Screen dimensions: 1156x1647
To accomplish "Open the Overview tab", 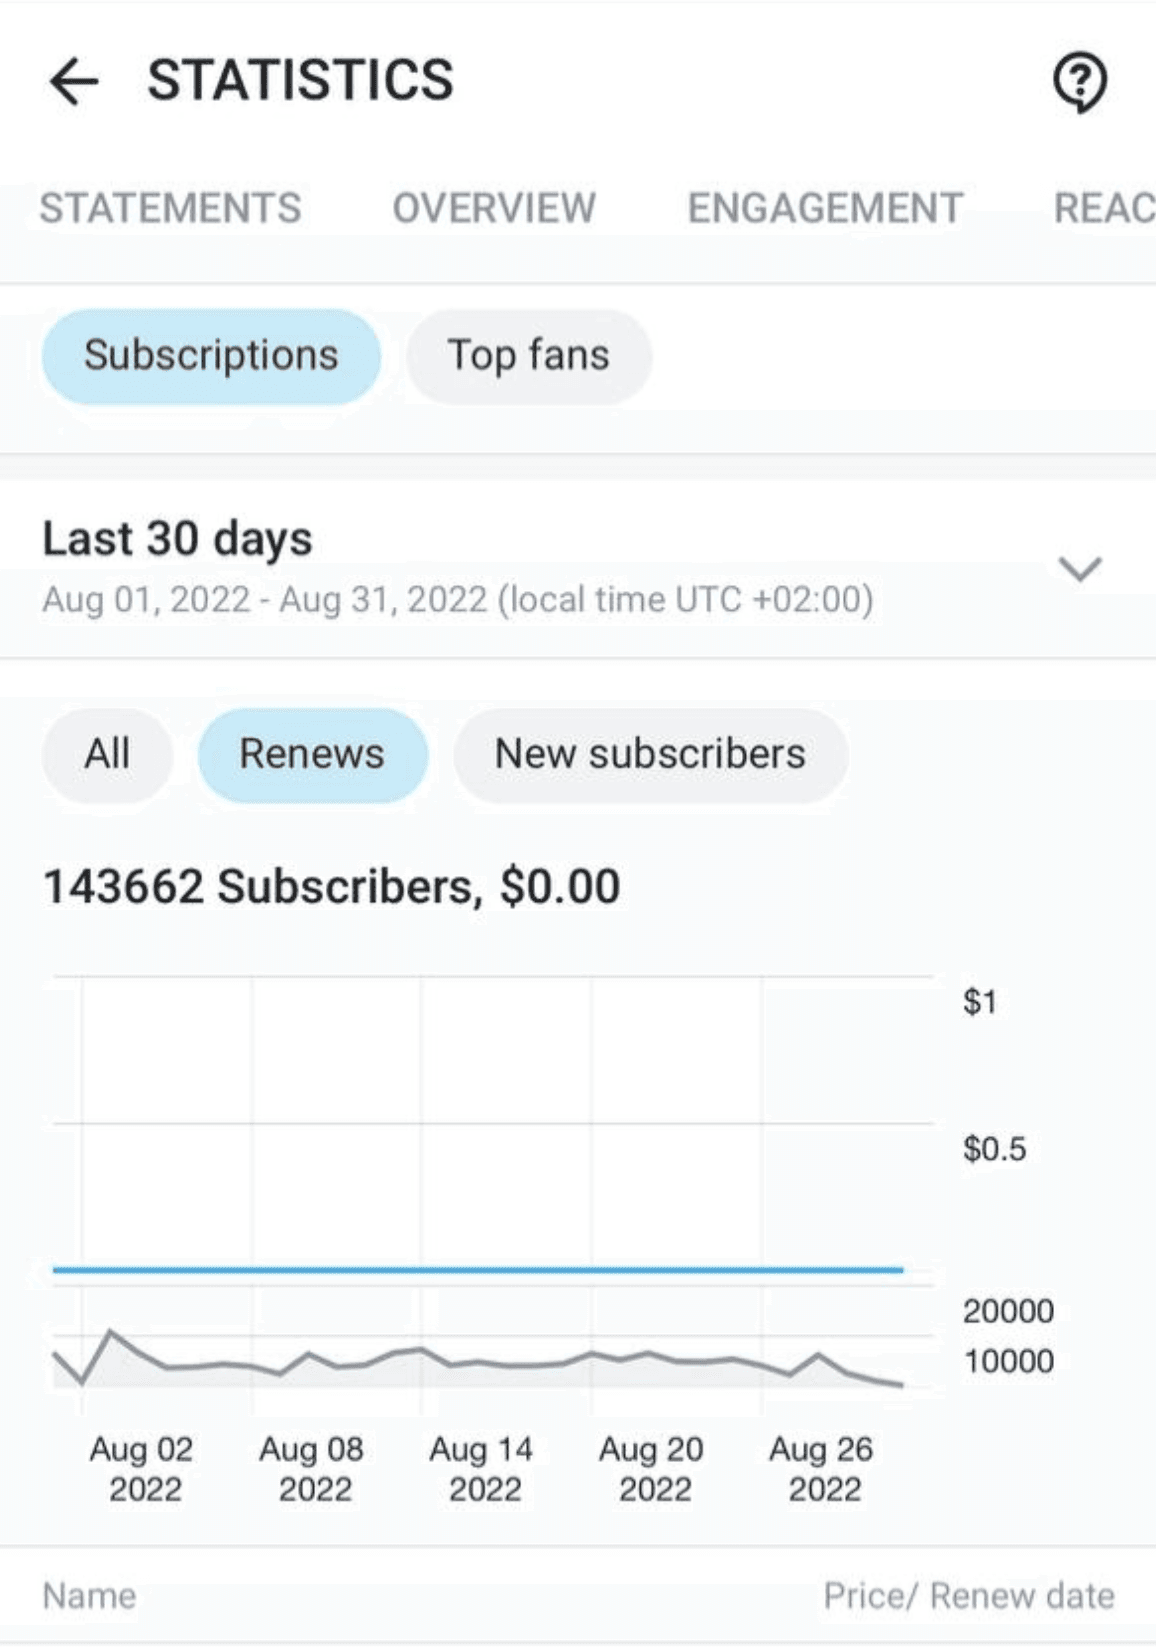I will click(494, 208).
